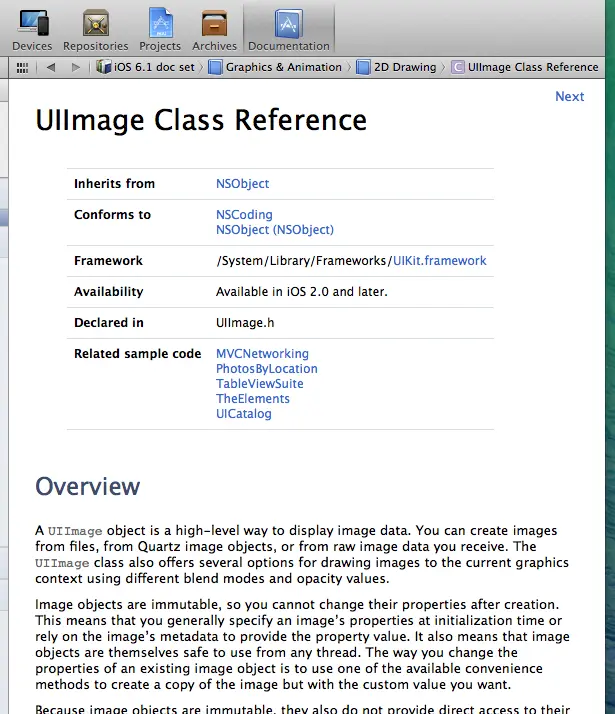The image size is (615, 714).
Task: Click the iOS 6.1 doc set breadcrumb
Action: 145,67
